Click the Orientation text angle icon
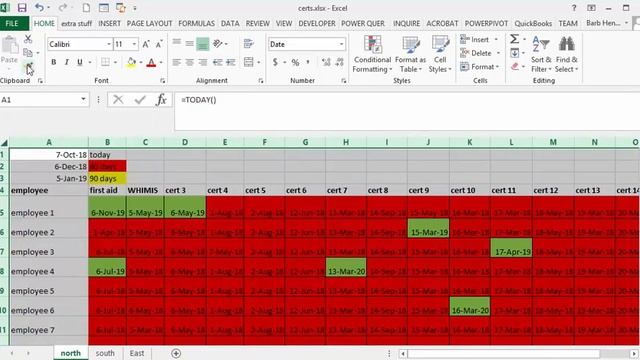This screenshot has width=640, height=360. point(218,44)
